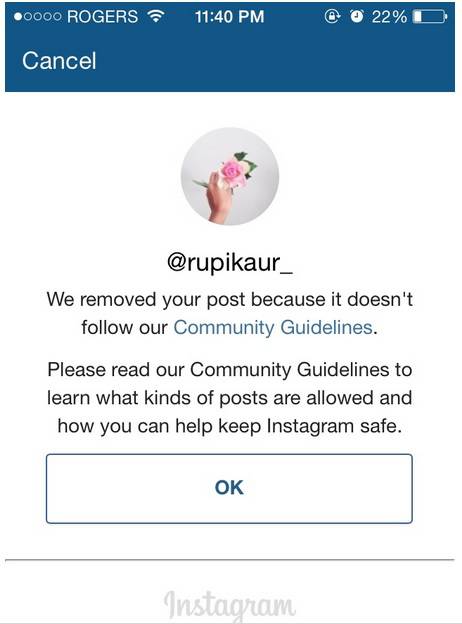
Task: Click the OK button
Action: pos(229,488)
